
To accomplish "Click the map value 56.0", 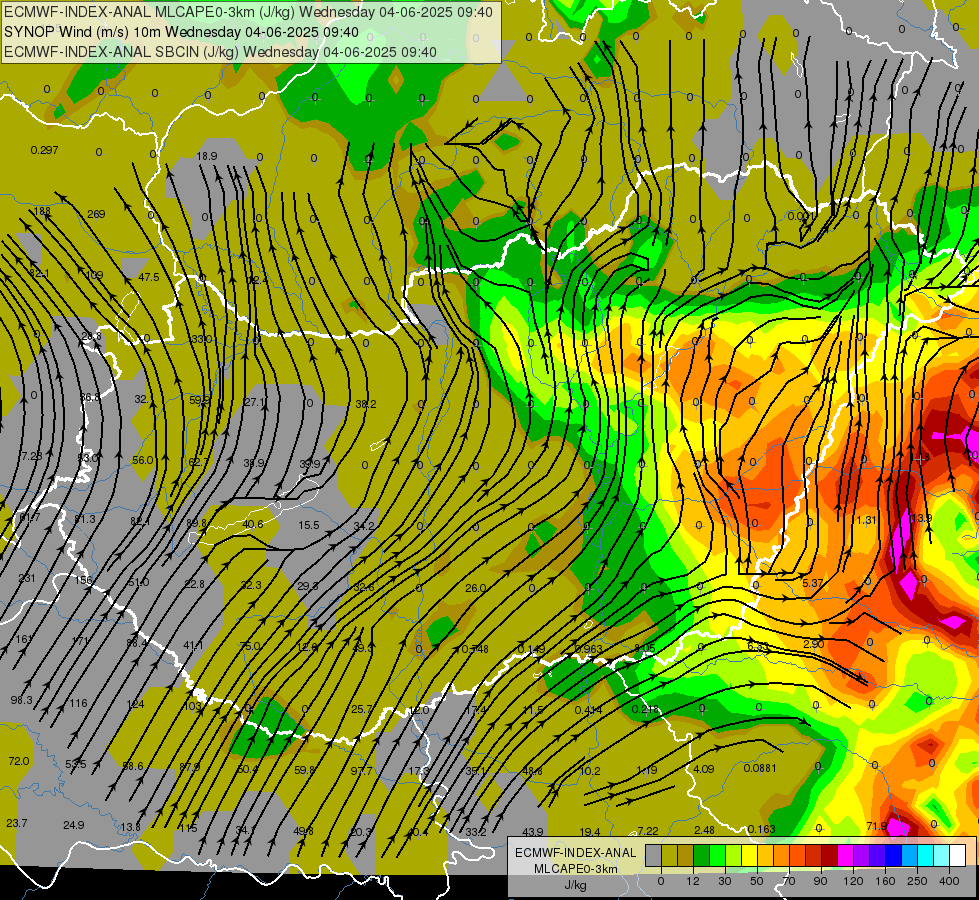I will (142, 460).
